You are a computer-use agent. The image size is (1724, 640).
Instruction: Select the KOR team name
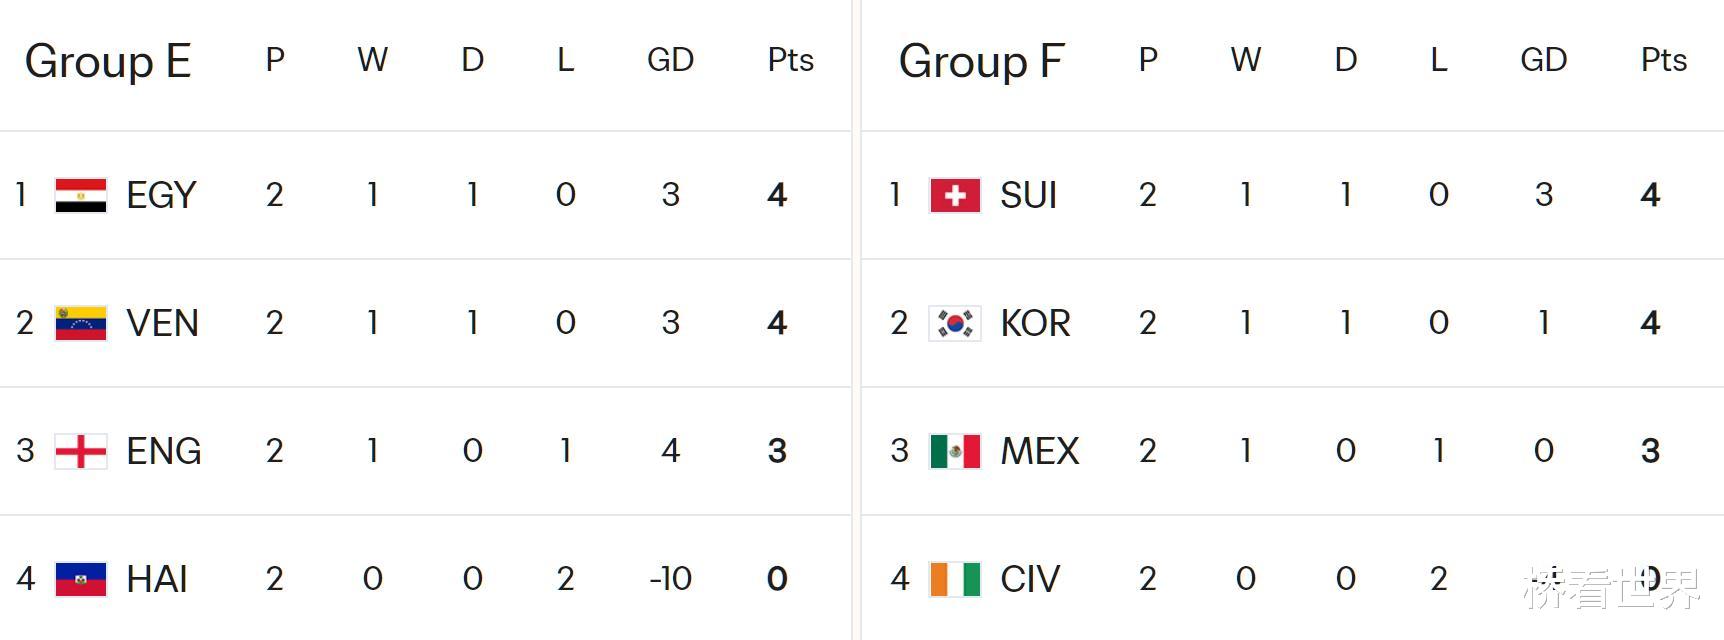click(x=1035, y=323)
